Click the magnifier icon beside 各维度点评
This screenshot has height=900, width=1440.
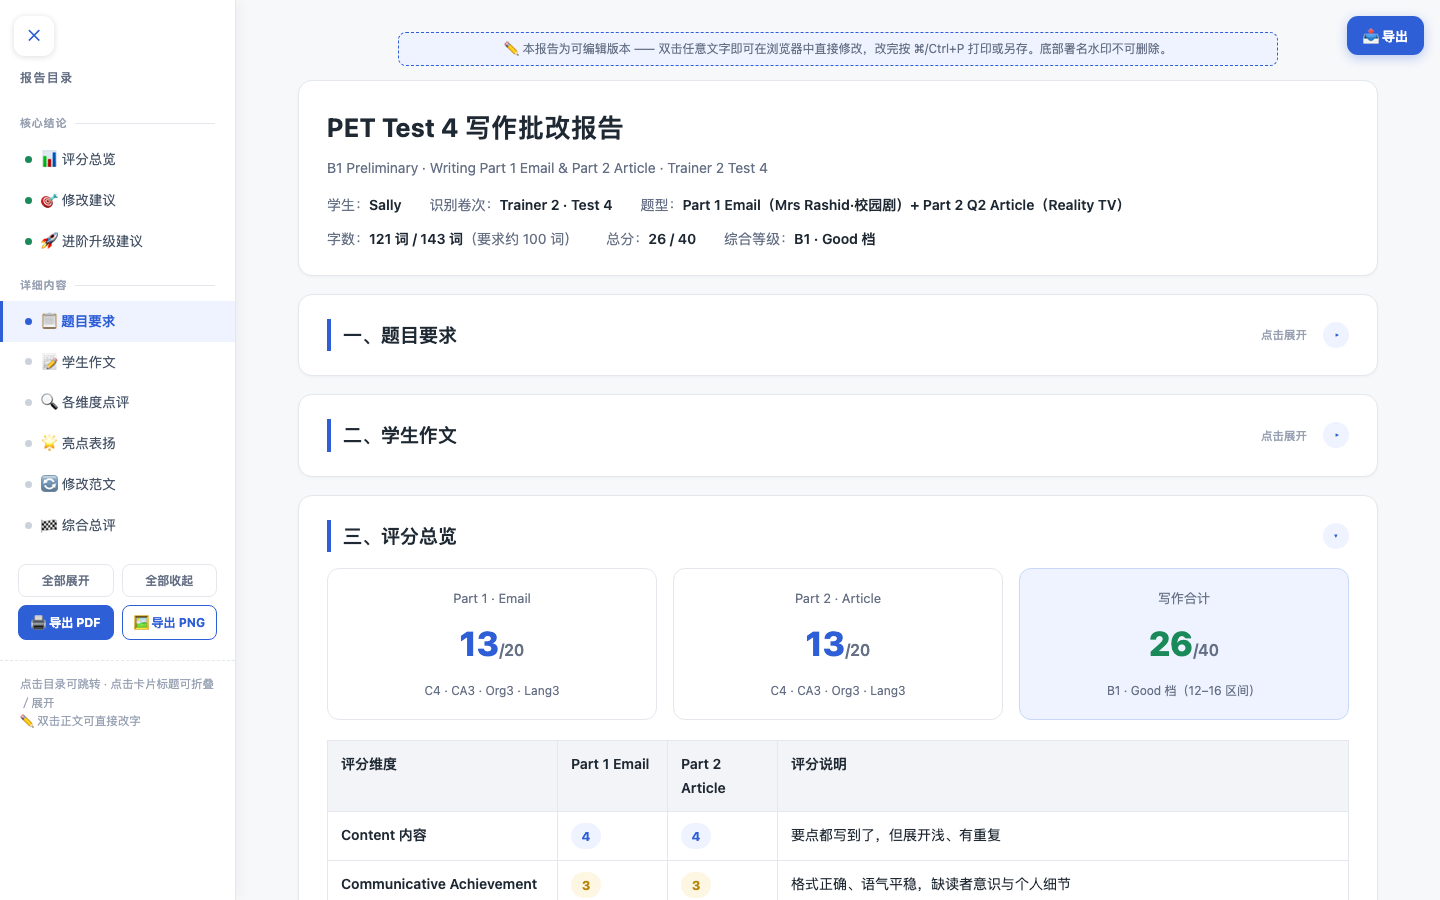coord(49,402)
